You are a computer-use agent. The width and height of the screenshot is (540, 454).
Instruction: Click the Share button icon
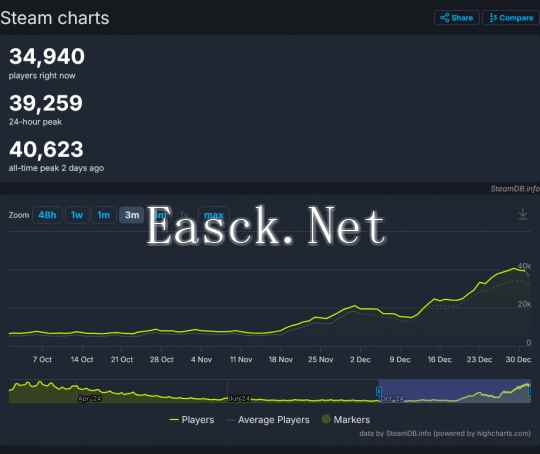click(x=445, y=18)
